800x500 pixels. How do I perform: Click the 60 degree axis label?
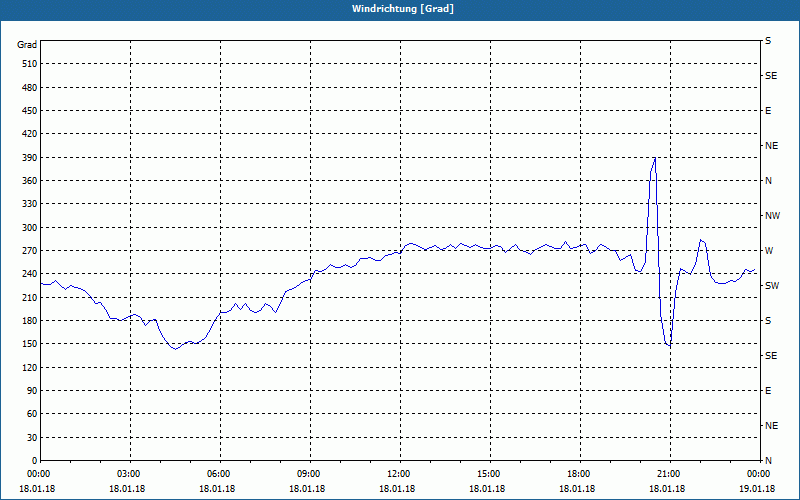pyautogui.click(x=32, y=414)
